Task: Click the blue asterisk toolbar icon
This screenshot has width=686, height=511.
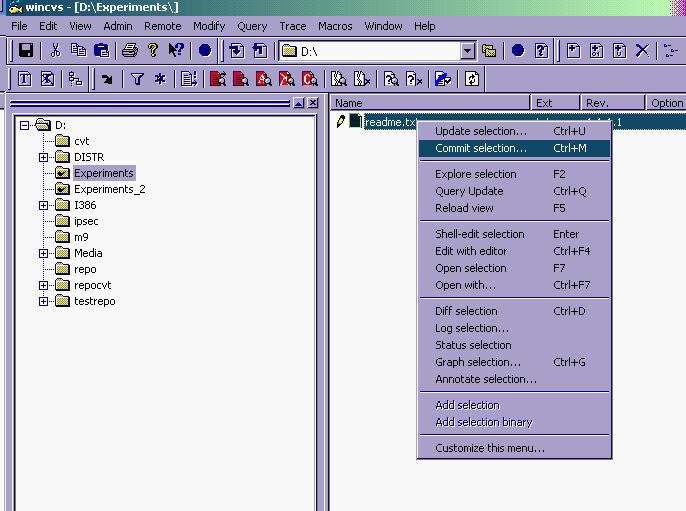Action: (x=160, y=79)
